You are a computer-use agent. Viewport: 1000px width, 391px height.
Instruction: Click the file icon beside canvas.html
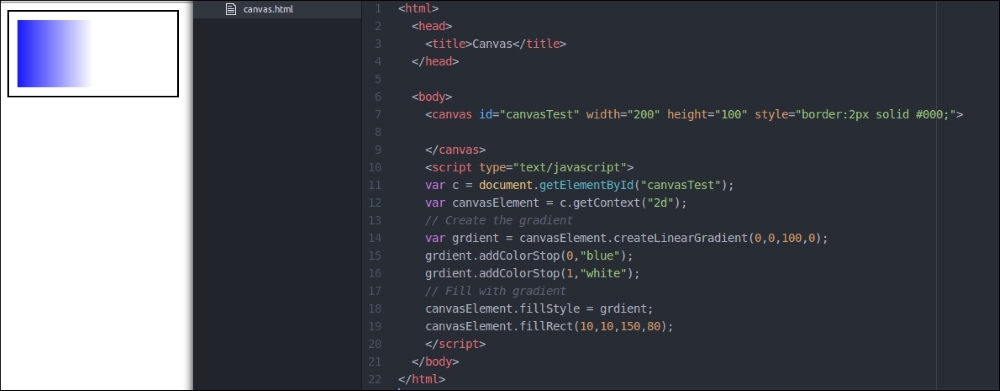click(x=231, y=10)
